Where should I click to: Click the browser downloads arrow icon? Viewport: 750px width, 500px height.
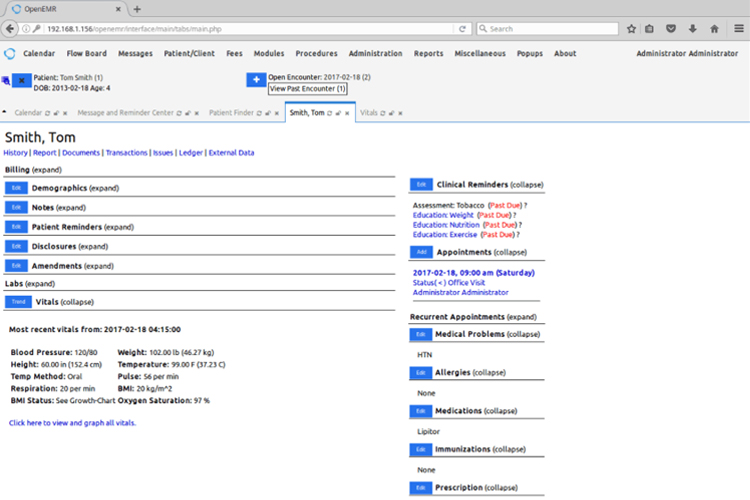pos(692,29)
